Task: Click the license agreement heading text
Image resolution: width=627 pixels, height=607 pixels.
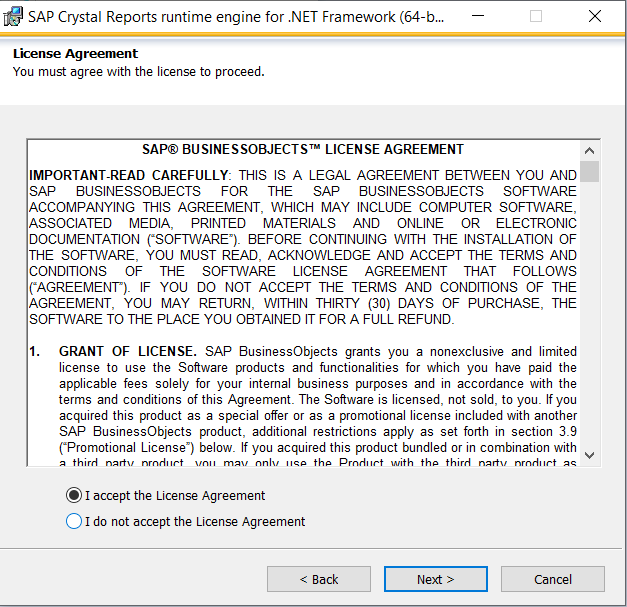Action: click(303, 149)
